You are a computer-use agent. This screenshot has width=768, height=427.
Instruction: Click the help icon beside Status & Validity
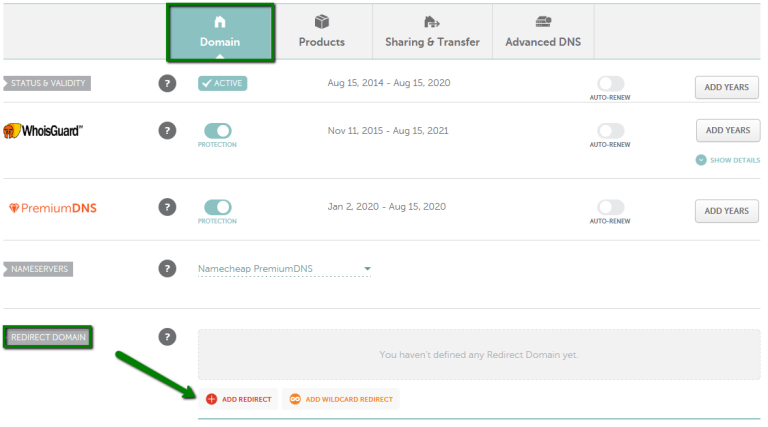tap(168, 84)
